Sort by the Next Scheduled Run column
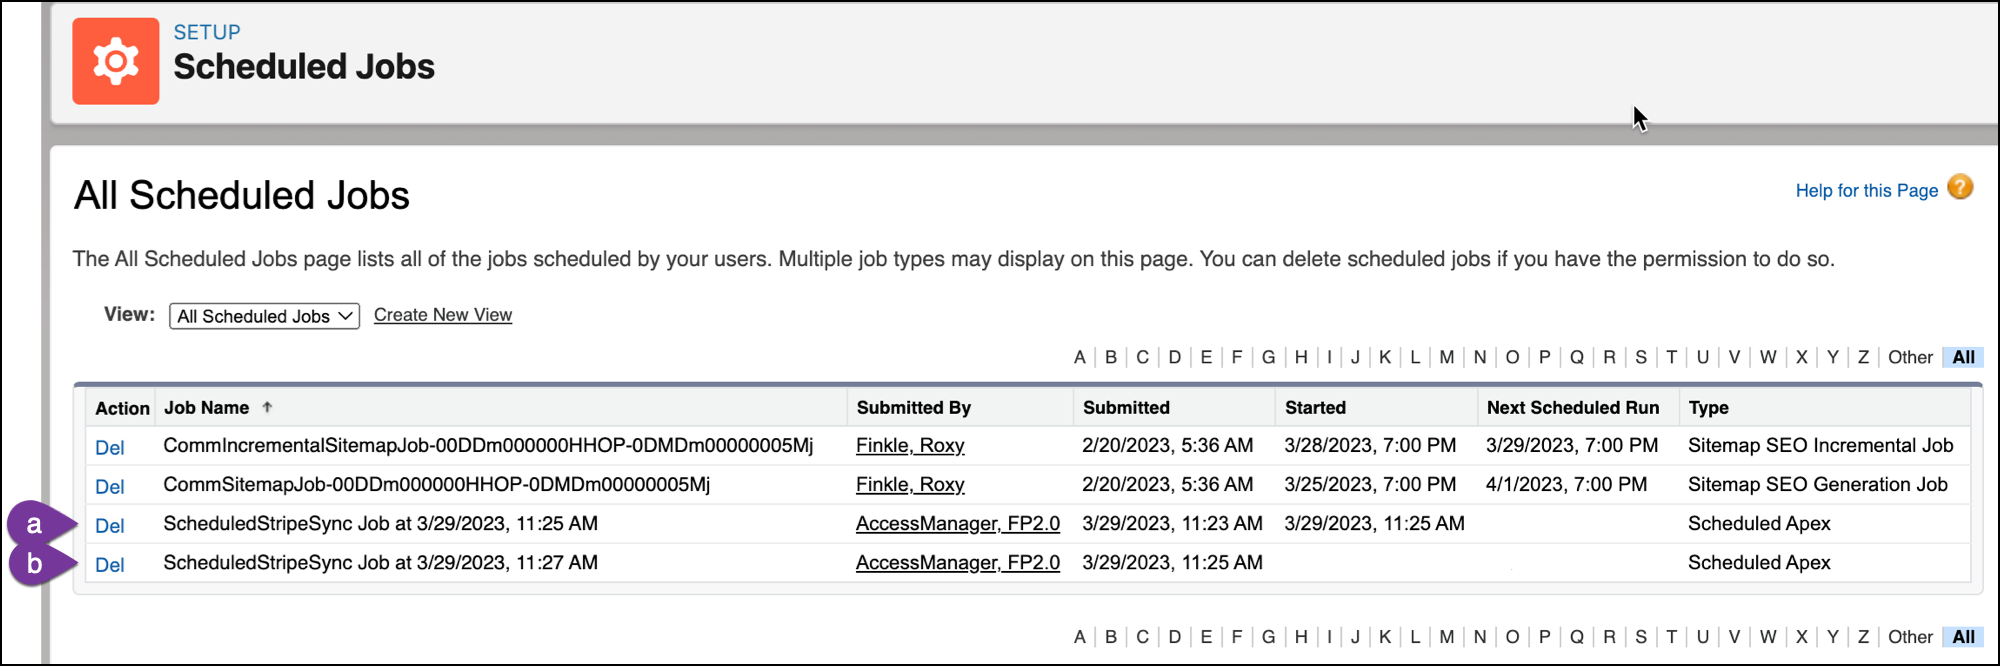This screenshot has width=2000, height=666. tap(1572, 407)
